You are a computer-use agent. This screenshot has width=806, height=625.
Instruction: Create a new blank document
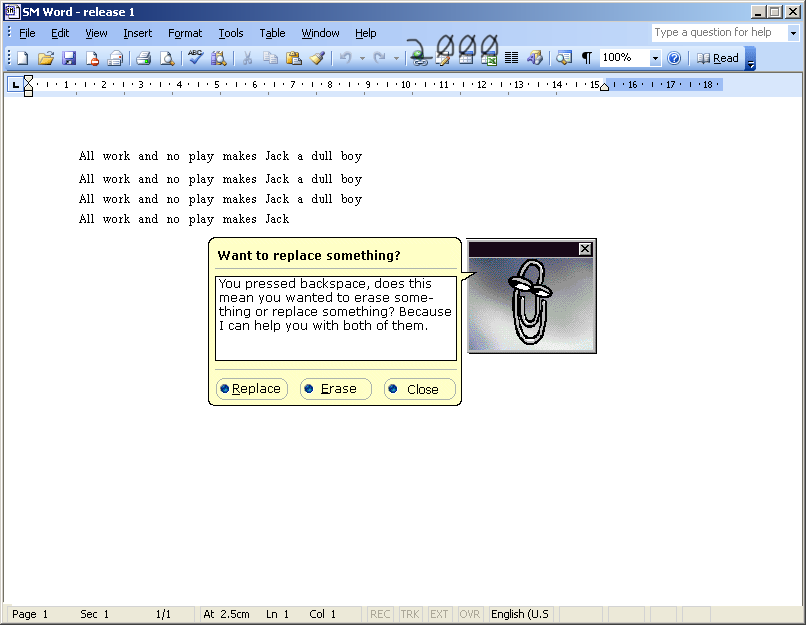pyautogui.click(x=21, y=57)
